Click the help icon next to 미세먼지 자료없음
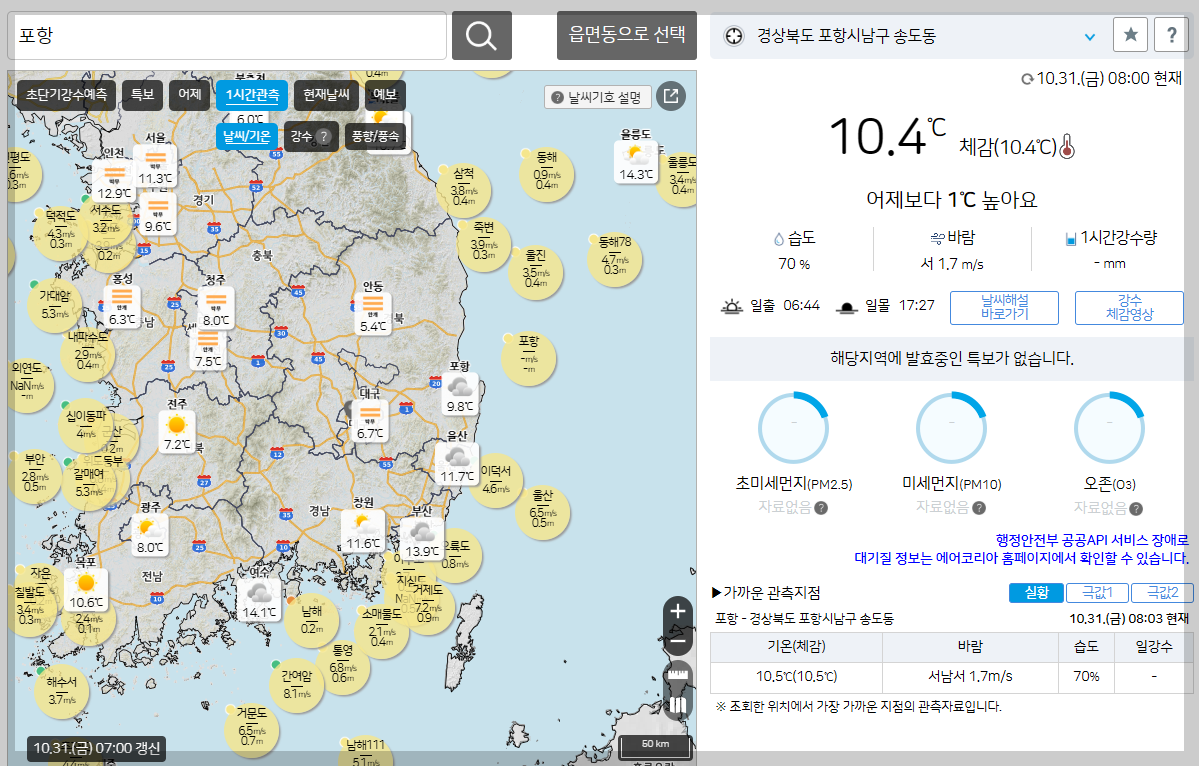Viewport: 1199px width, 766px height. [x=979, y=508]
